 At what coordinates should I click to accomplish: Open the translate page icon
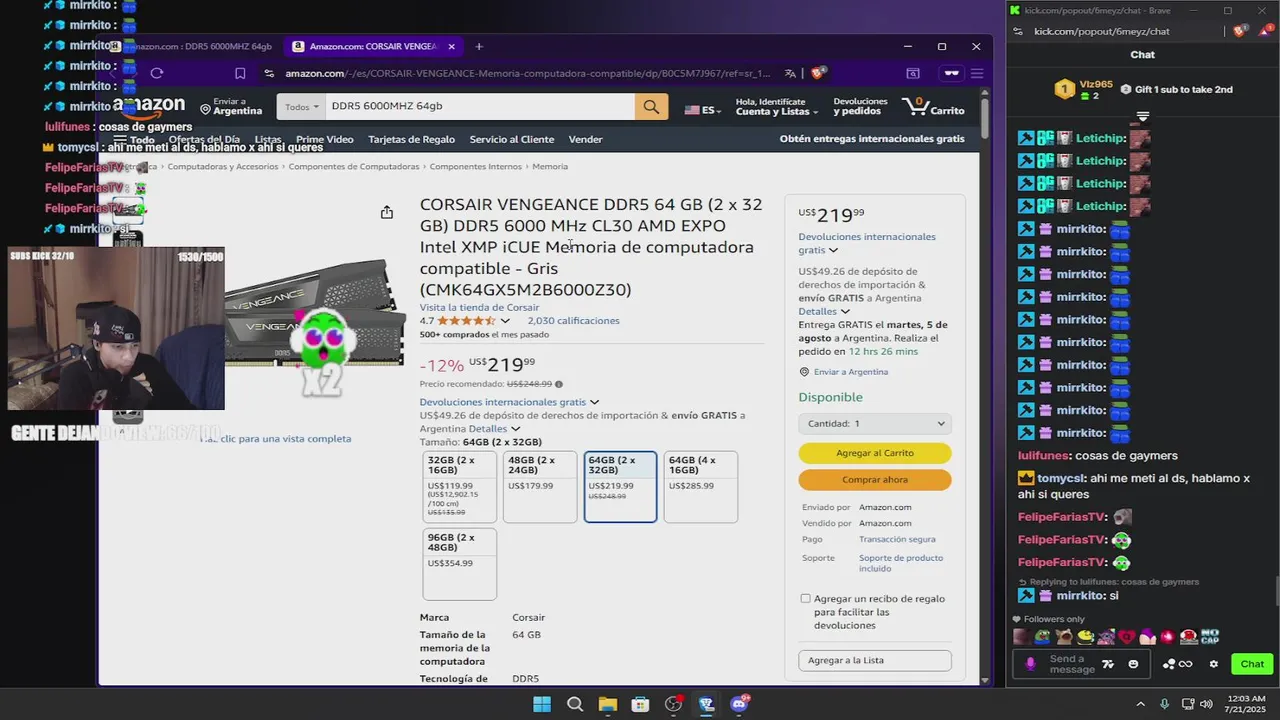tap(790, 73)
